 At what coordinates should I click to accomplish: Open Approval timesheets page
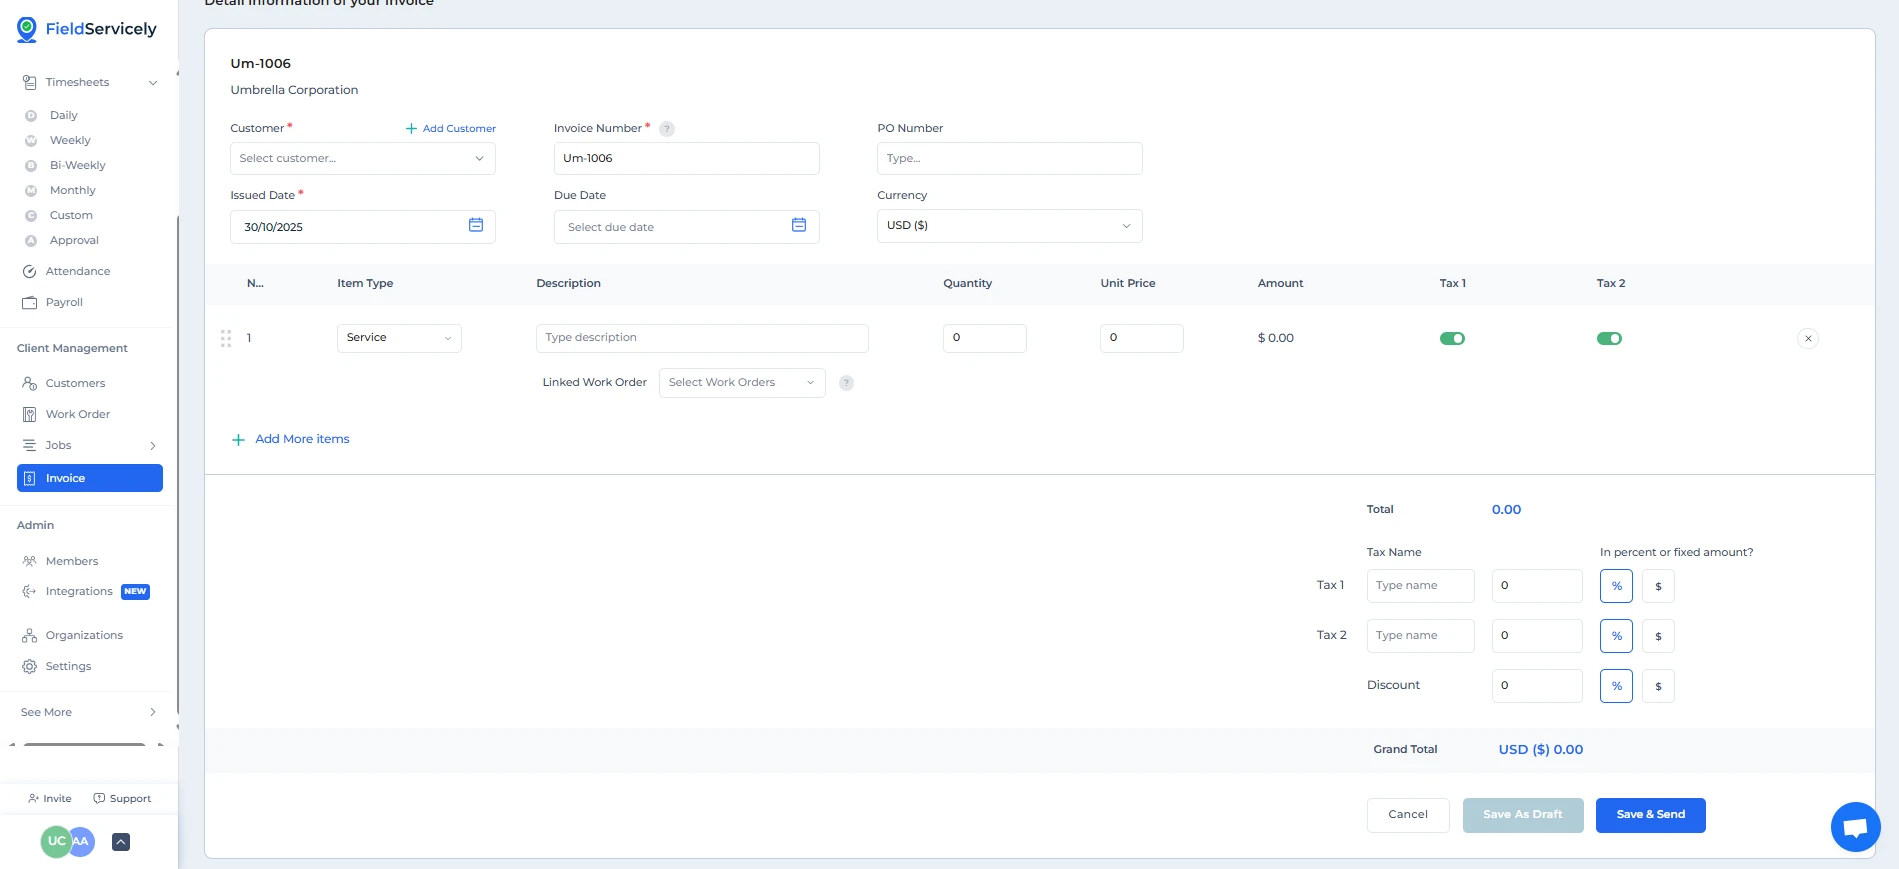(74, 240)
